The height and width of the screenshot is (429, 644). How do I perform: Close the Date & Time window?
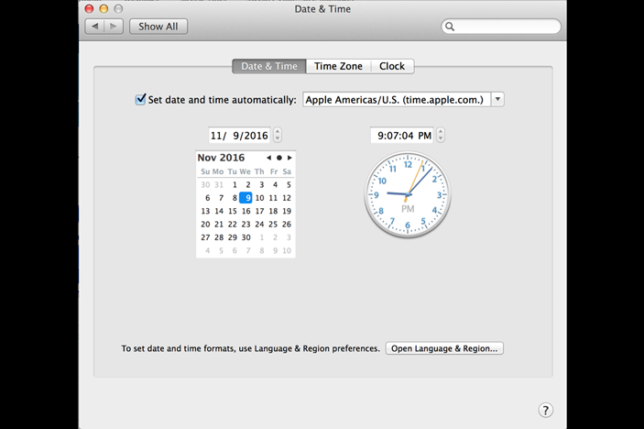click(89, 9)
